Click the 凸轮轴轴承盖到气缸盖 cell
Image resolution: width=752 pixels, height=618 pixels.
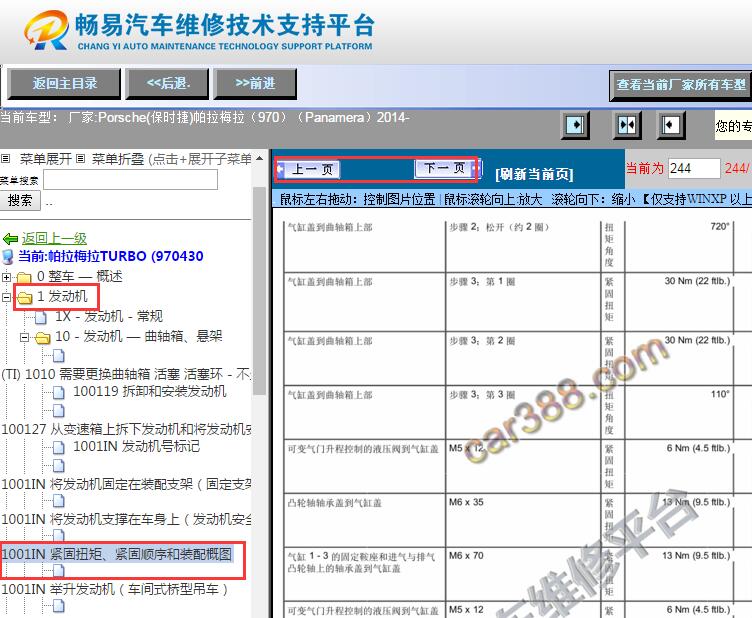[364, 520]
